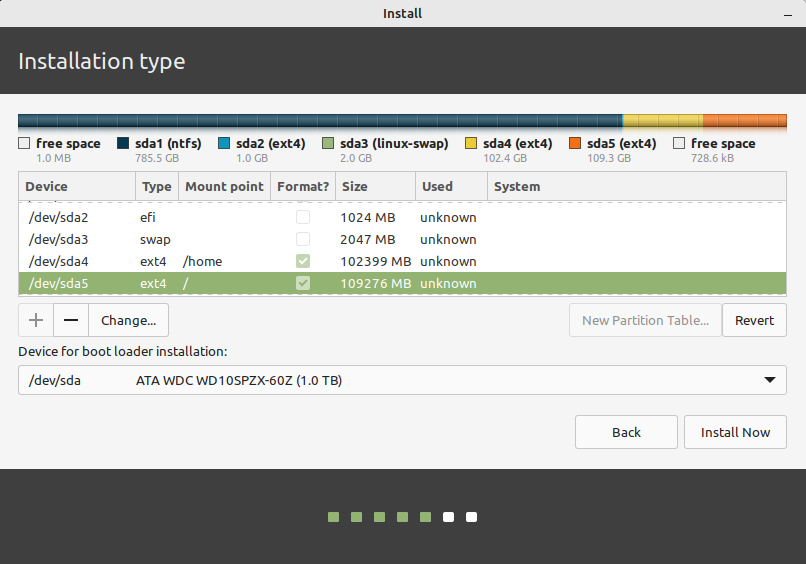Toggle format checkbox for /dev/sda3
The image size is (806, 564).
tap(303, 240)
